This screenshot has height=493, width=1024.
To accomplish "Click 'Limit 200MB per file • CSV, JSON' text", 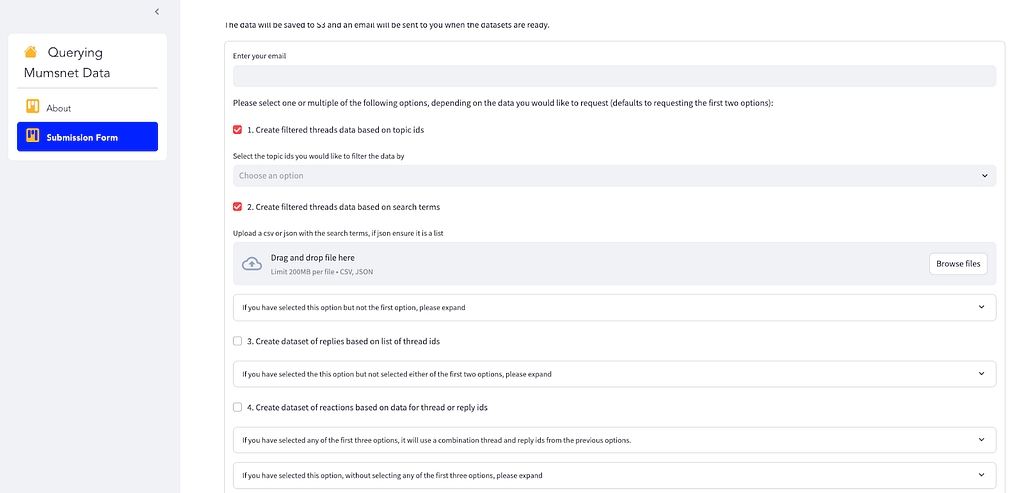I will coord(322,272).
